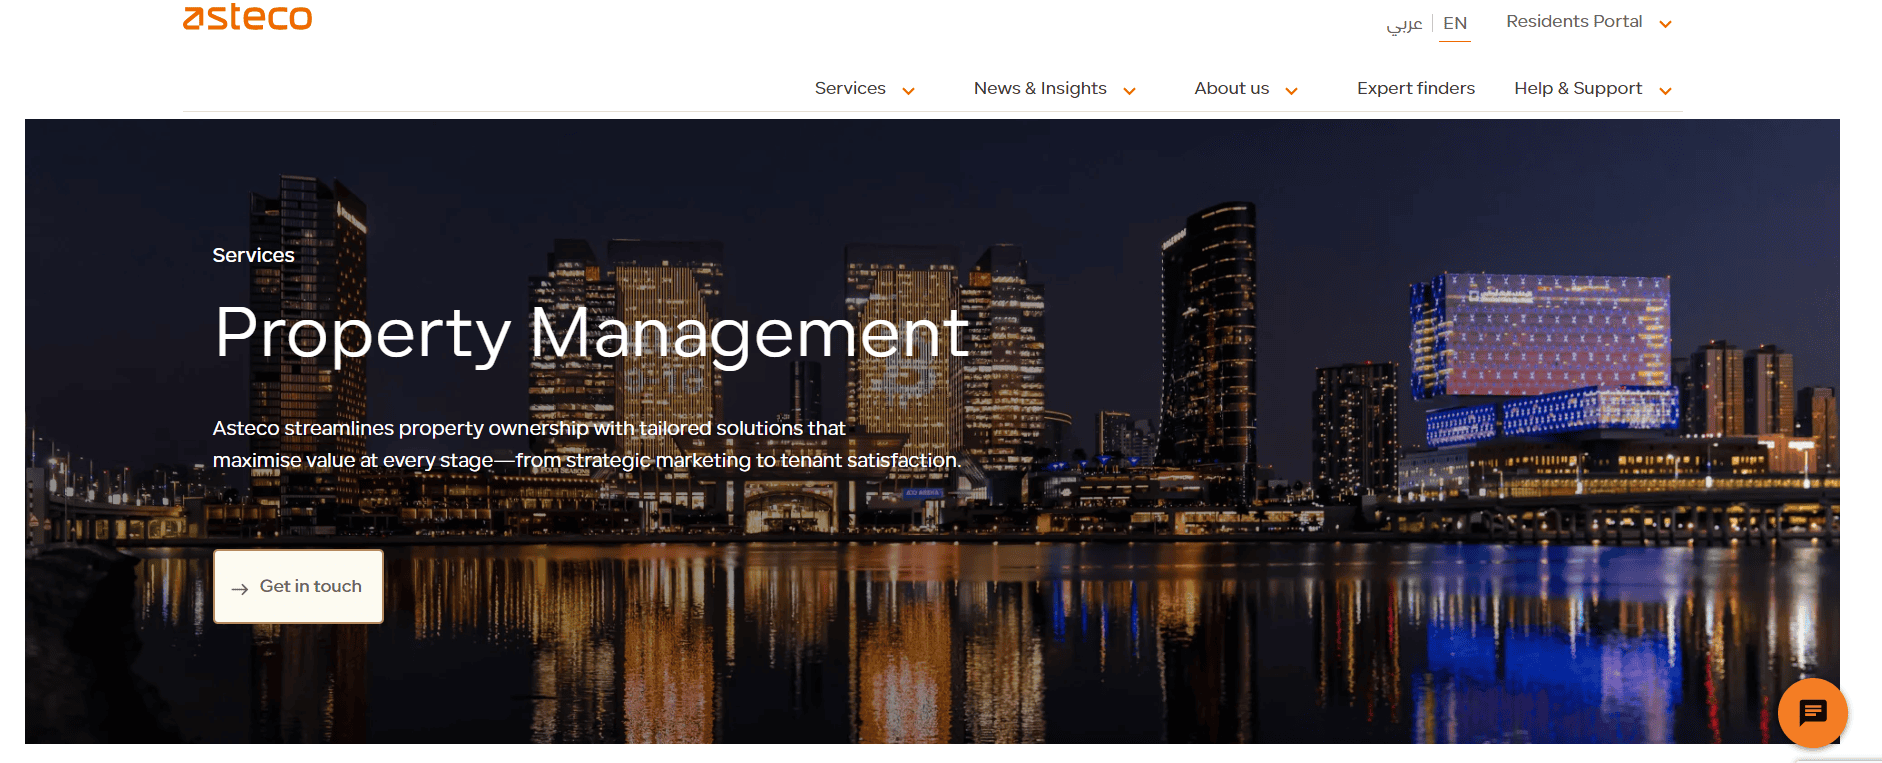The width and height of the screenshot is (1882, 763).
Task: Open the Residents Portal menu
Action: click(1574, 21)
